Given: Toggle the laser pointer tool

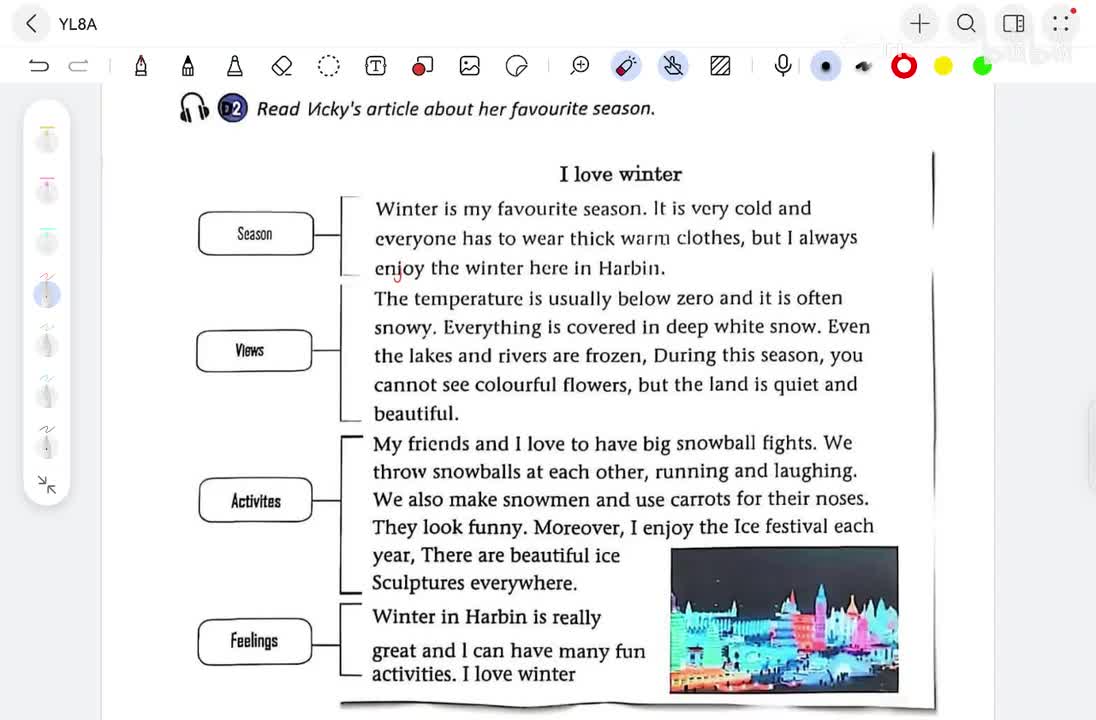Looking at the screenshot, I should (626, 66).
